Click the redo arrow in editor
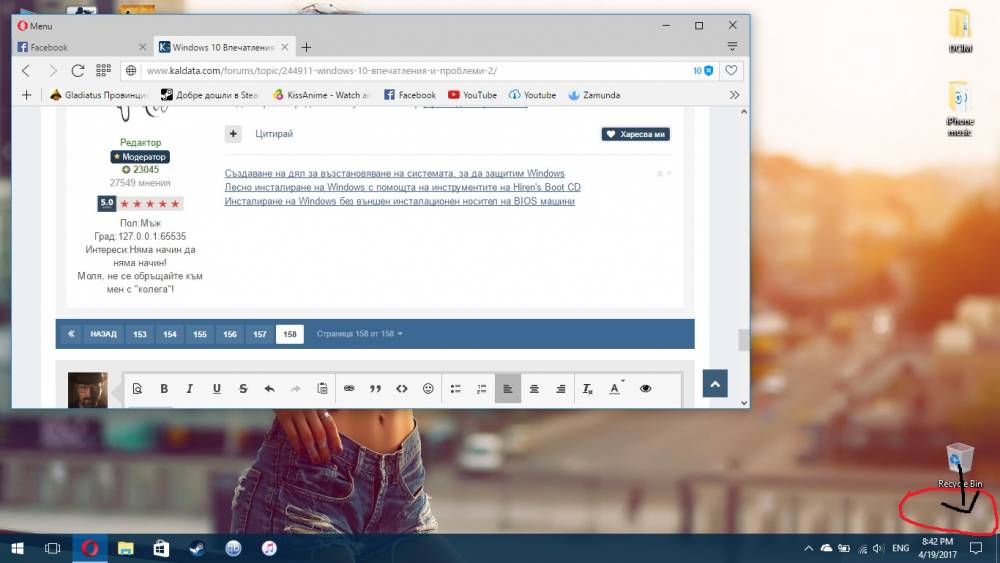 click(x=295, y=388)
